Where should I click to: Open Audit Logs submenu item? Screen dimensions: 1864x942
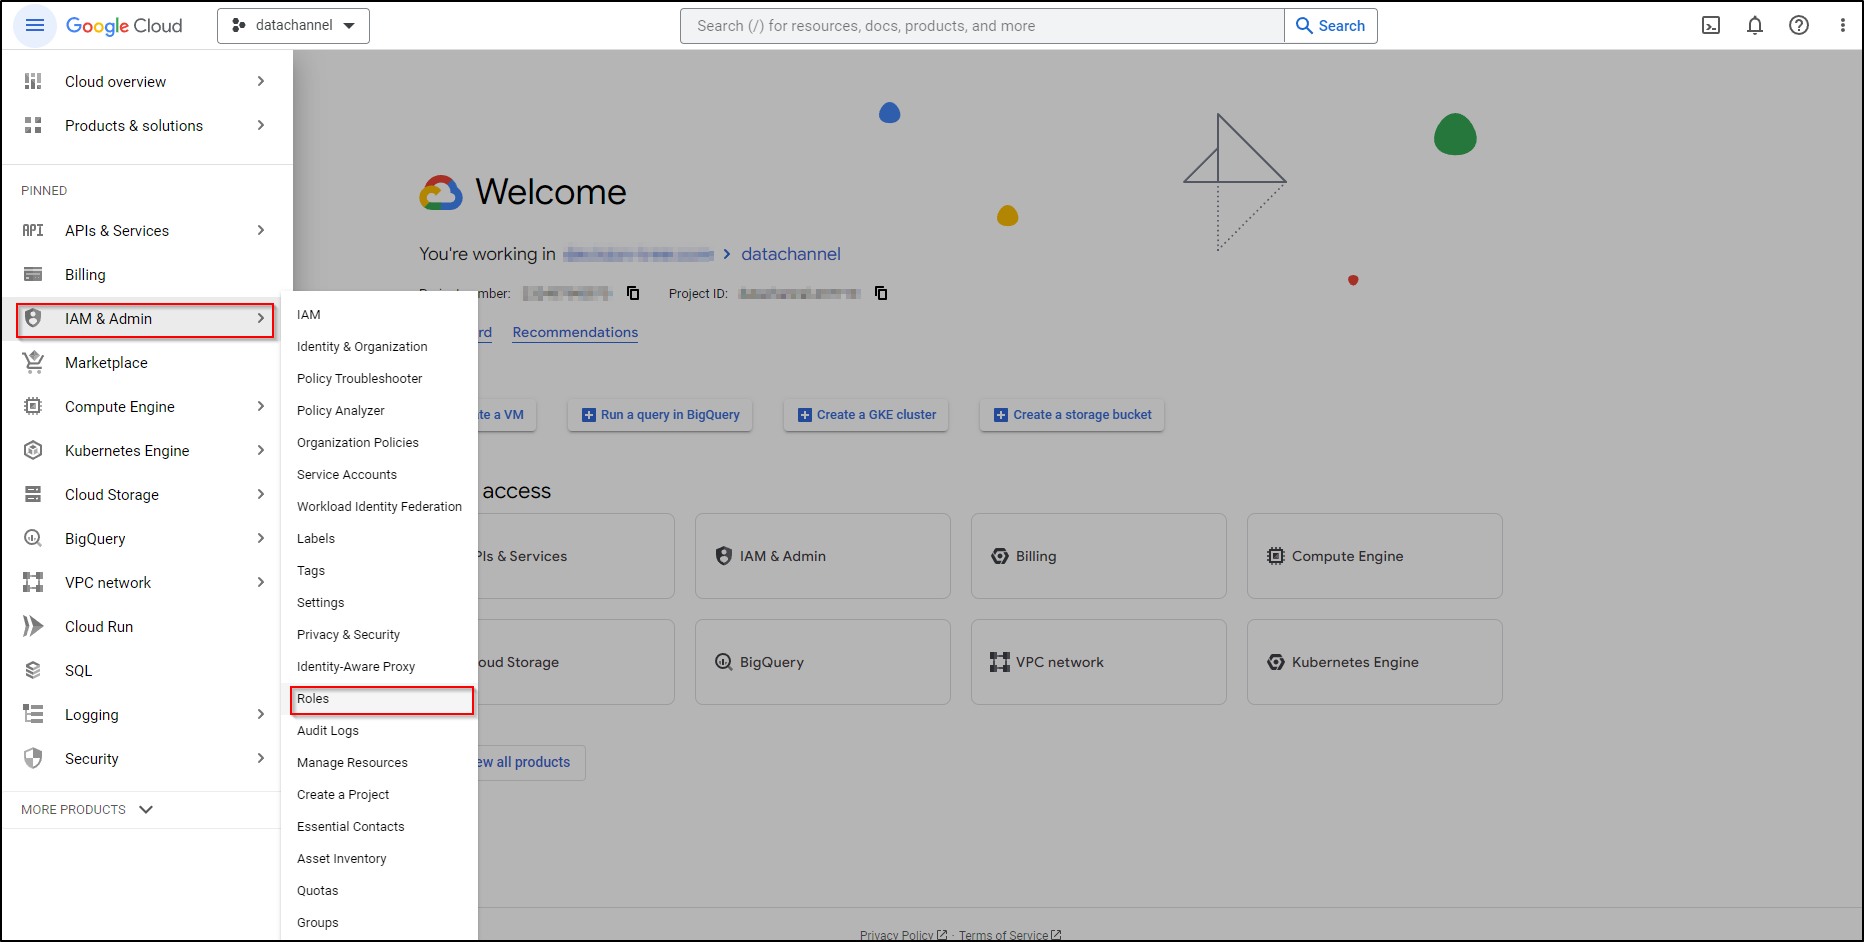(x=379, y=730)
